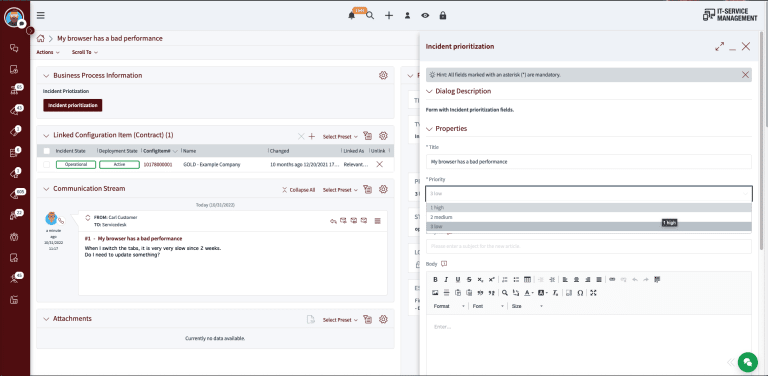Dismiss the mandatory fields hint
The image size is (768, 376).
point(745,75)
